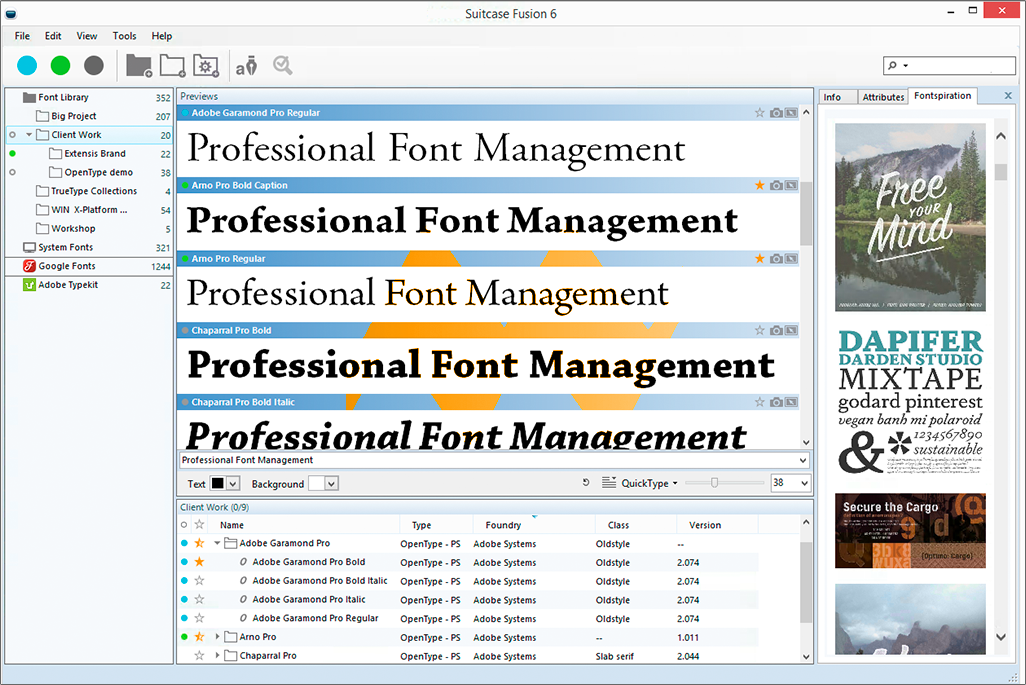Image resolution: width=1026 pixels, height=685 pixels.
Task: Click camera snapshot icon on Chaparral Pro Bold Italic preview
Action: pos(776,402)
